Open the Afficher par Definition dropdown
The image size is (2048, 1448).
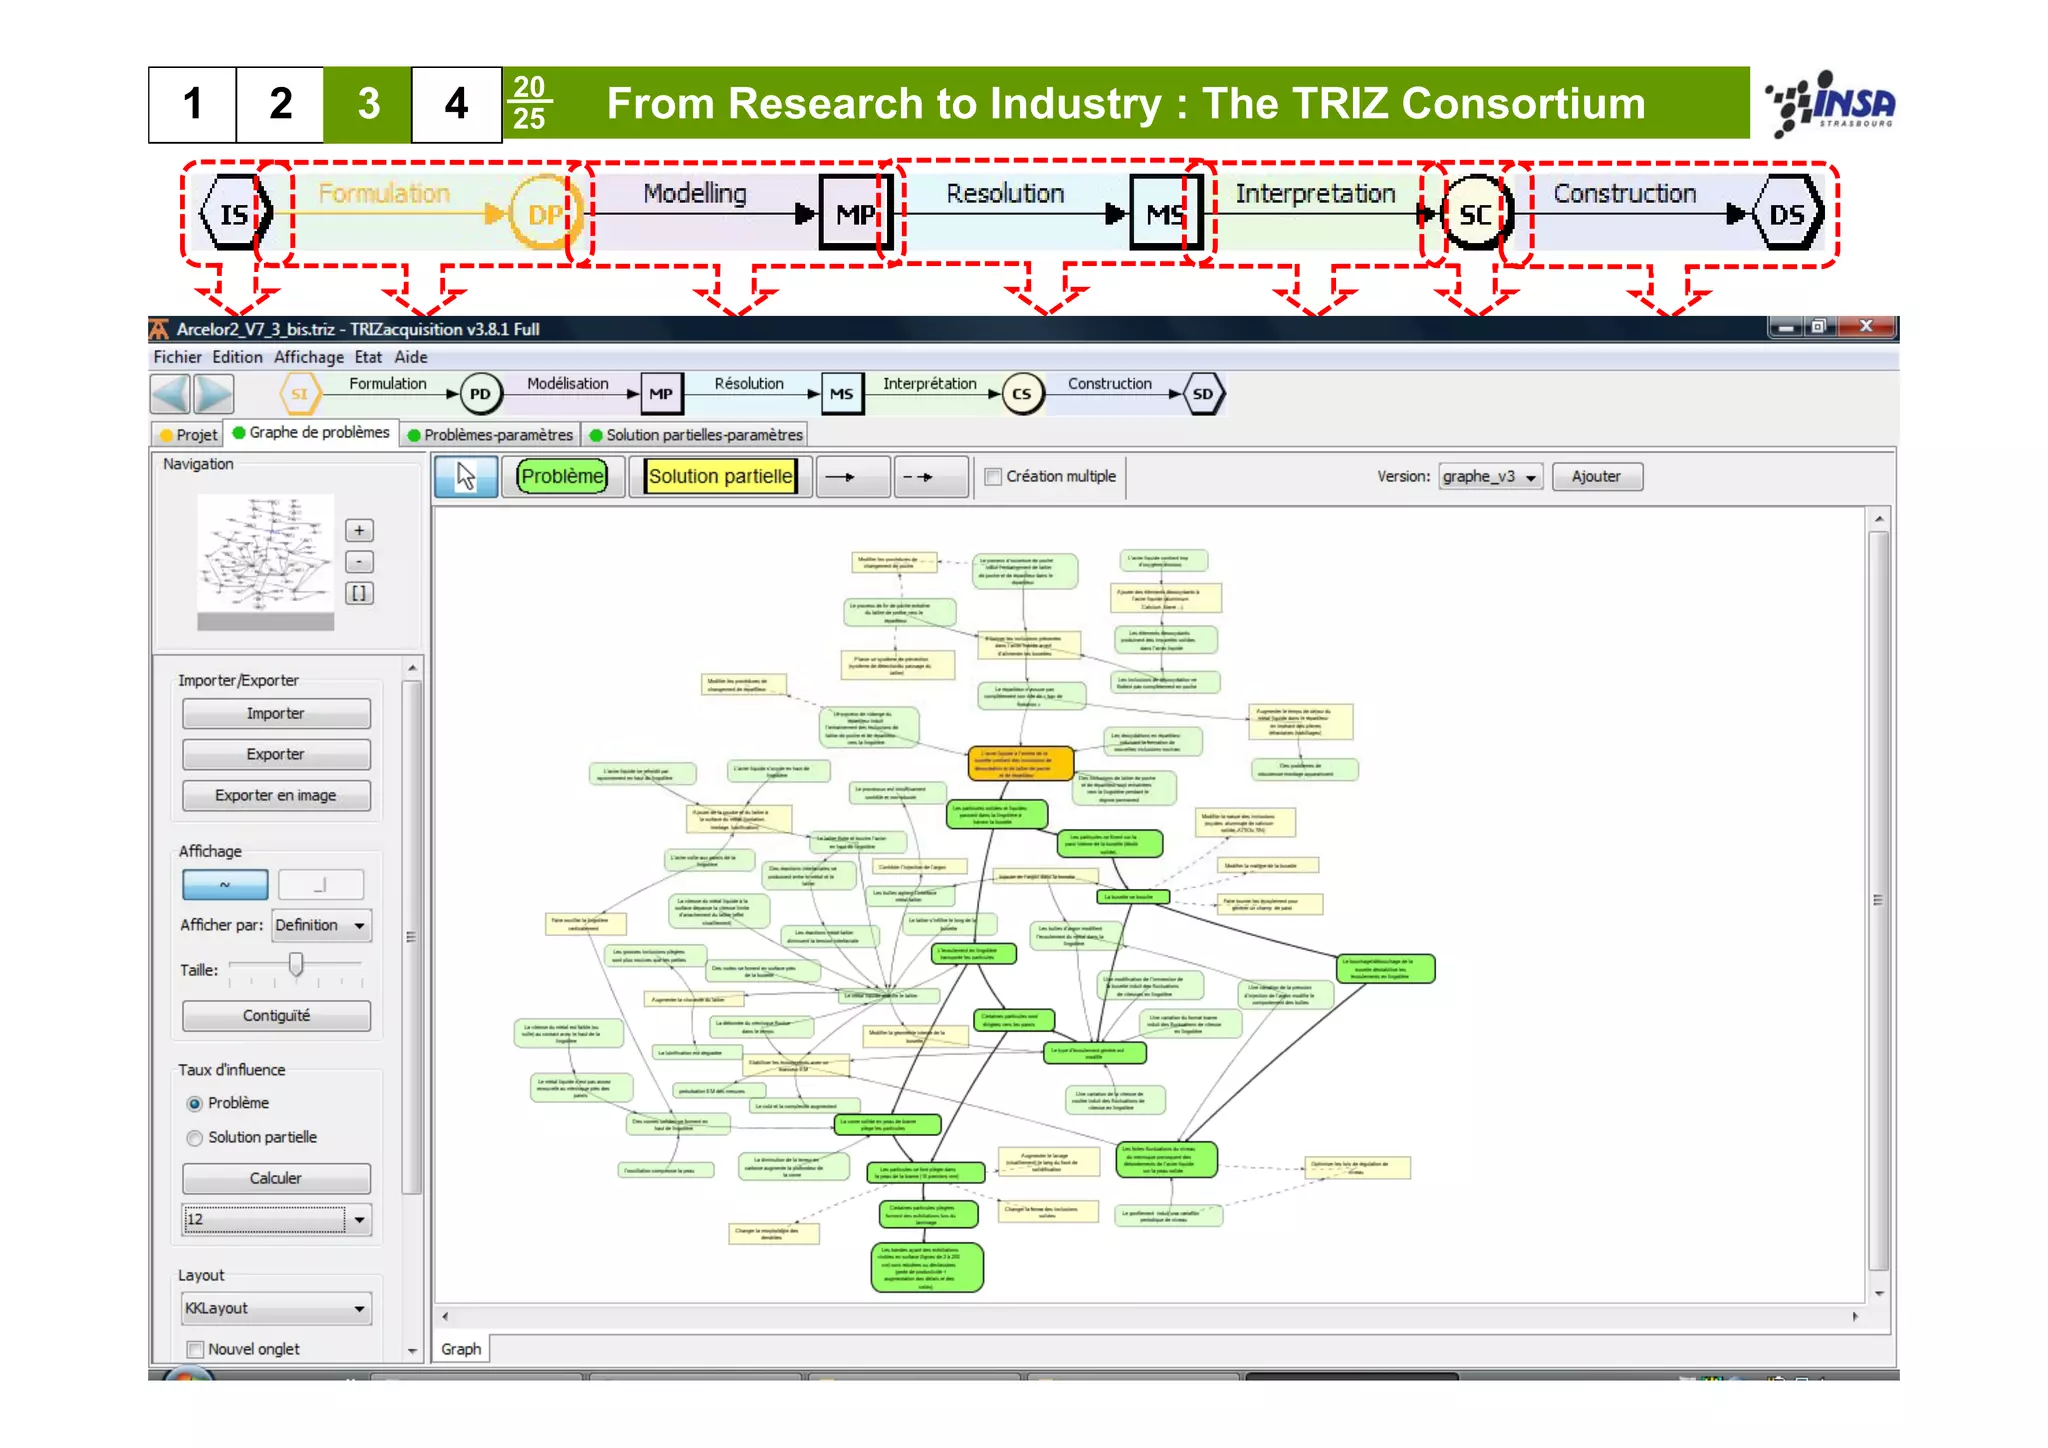click(321, 925)
